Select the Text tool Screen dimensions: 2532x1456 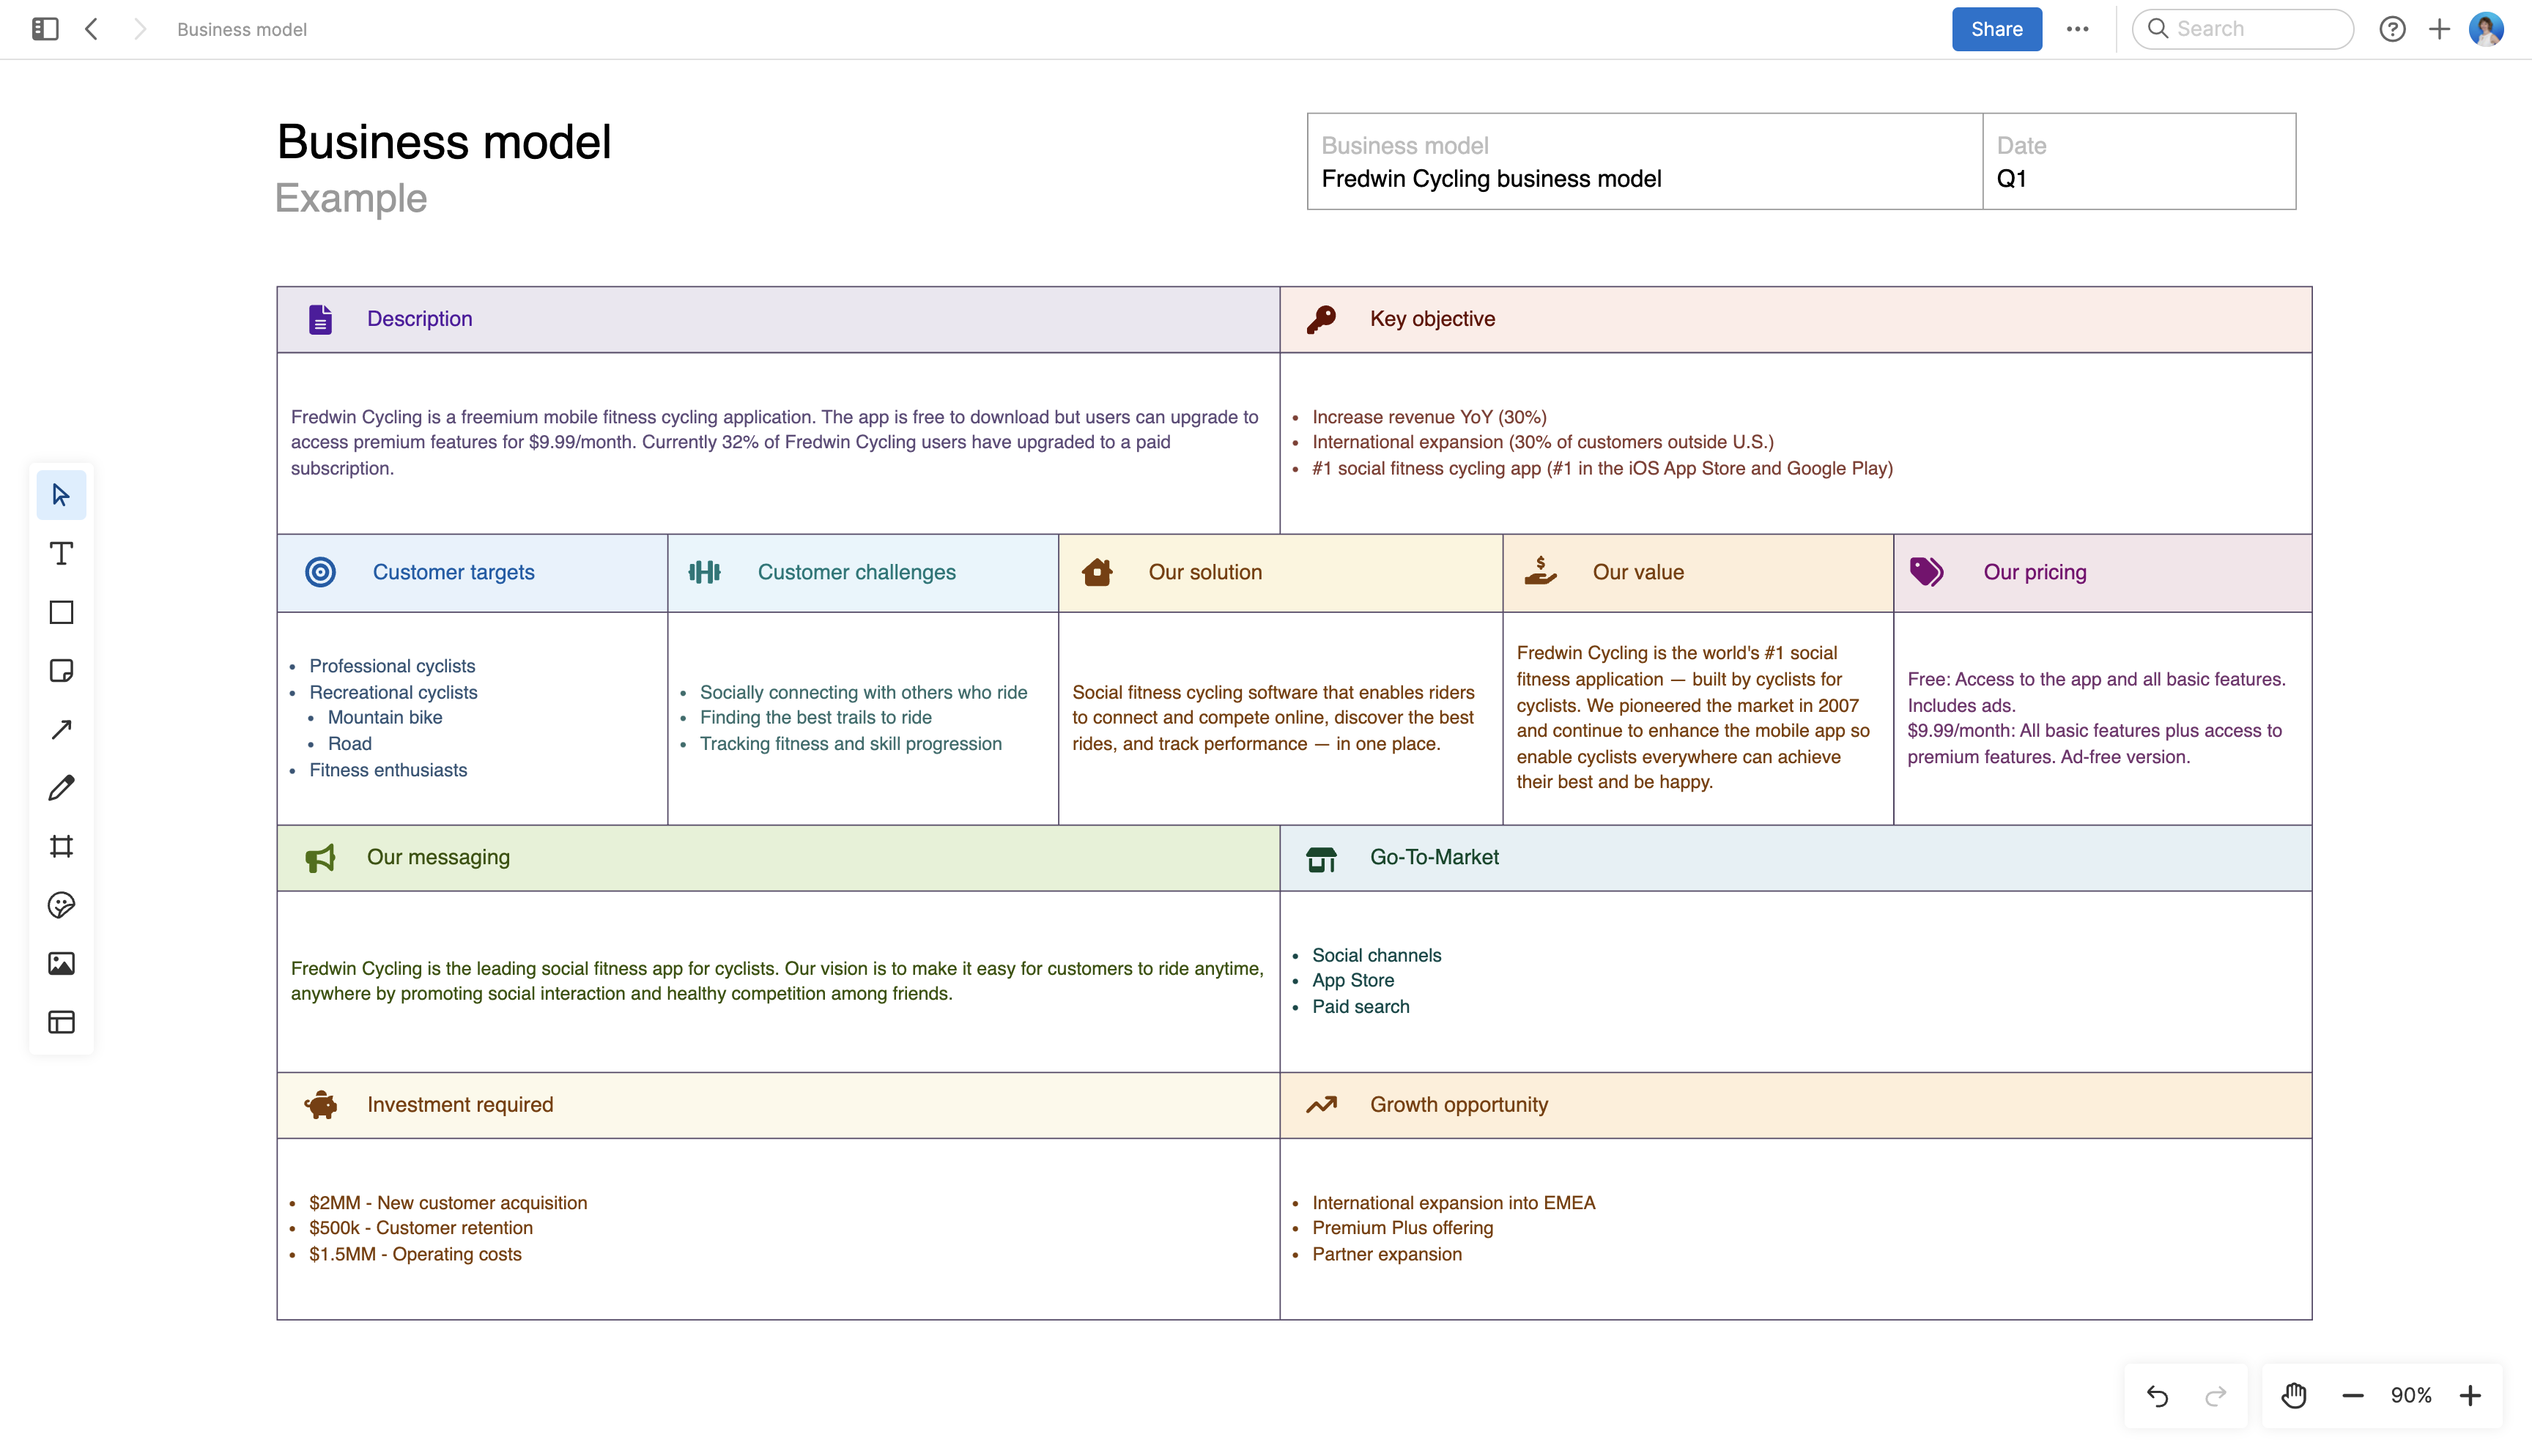tap(61, 553)
